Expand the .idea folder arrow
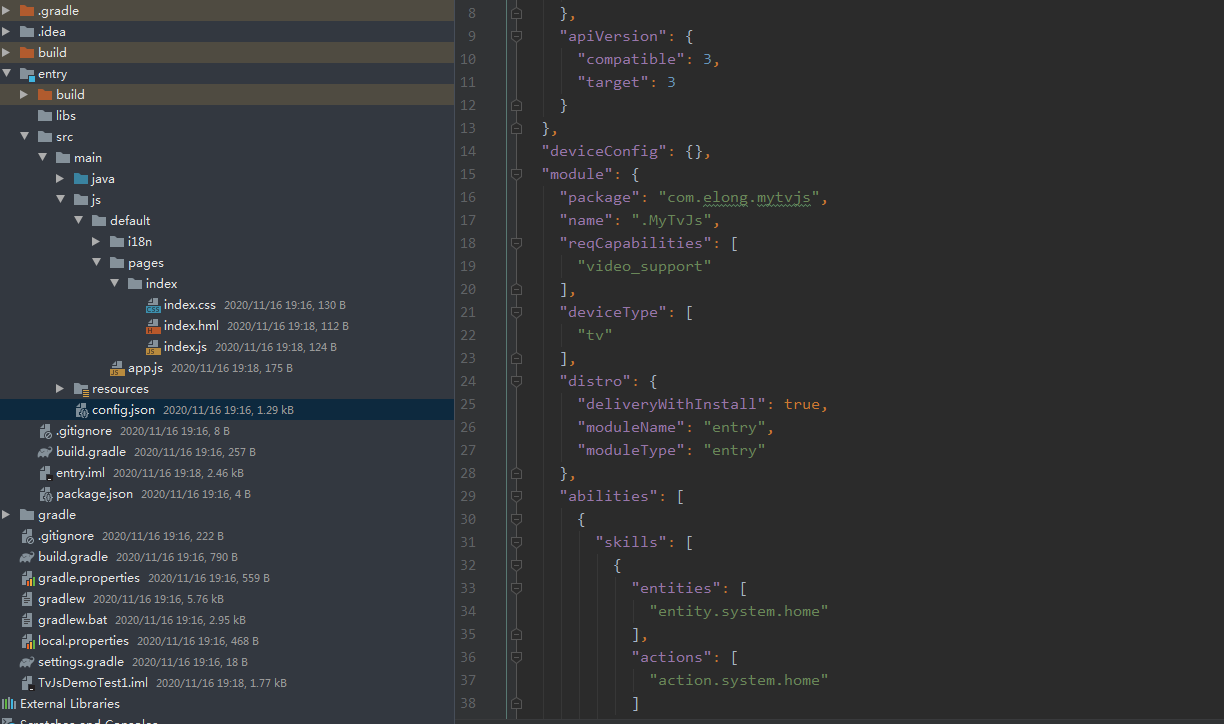The width and height of the screenshot is (1224, 724). tap(7, 32)
